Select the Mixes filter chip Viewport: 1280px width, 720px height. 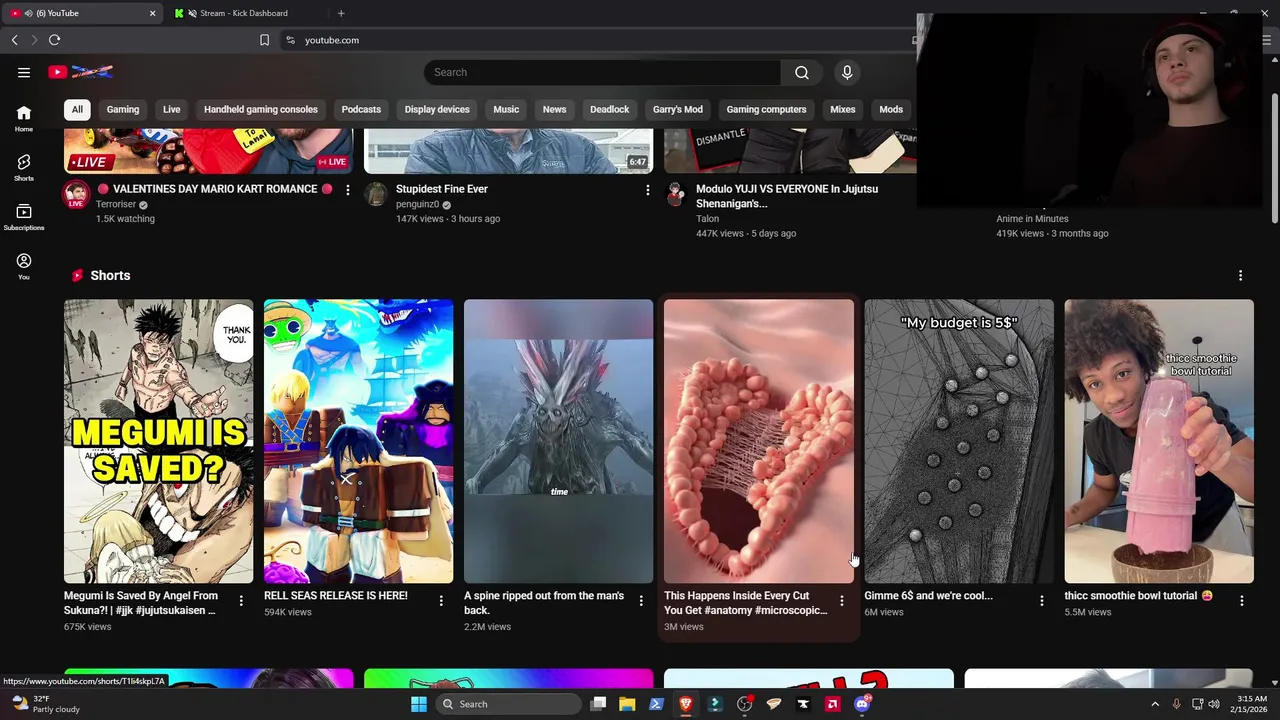843,109
